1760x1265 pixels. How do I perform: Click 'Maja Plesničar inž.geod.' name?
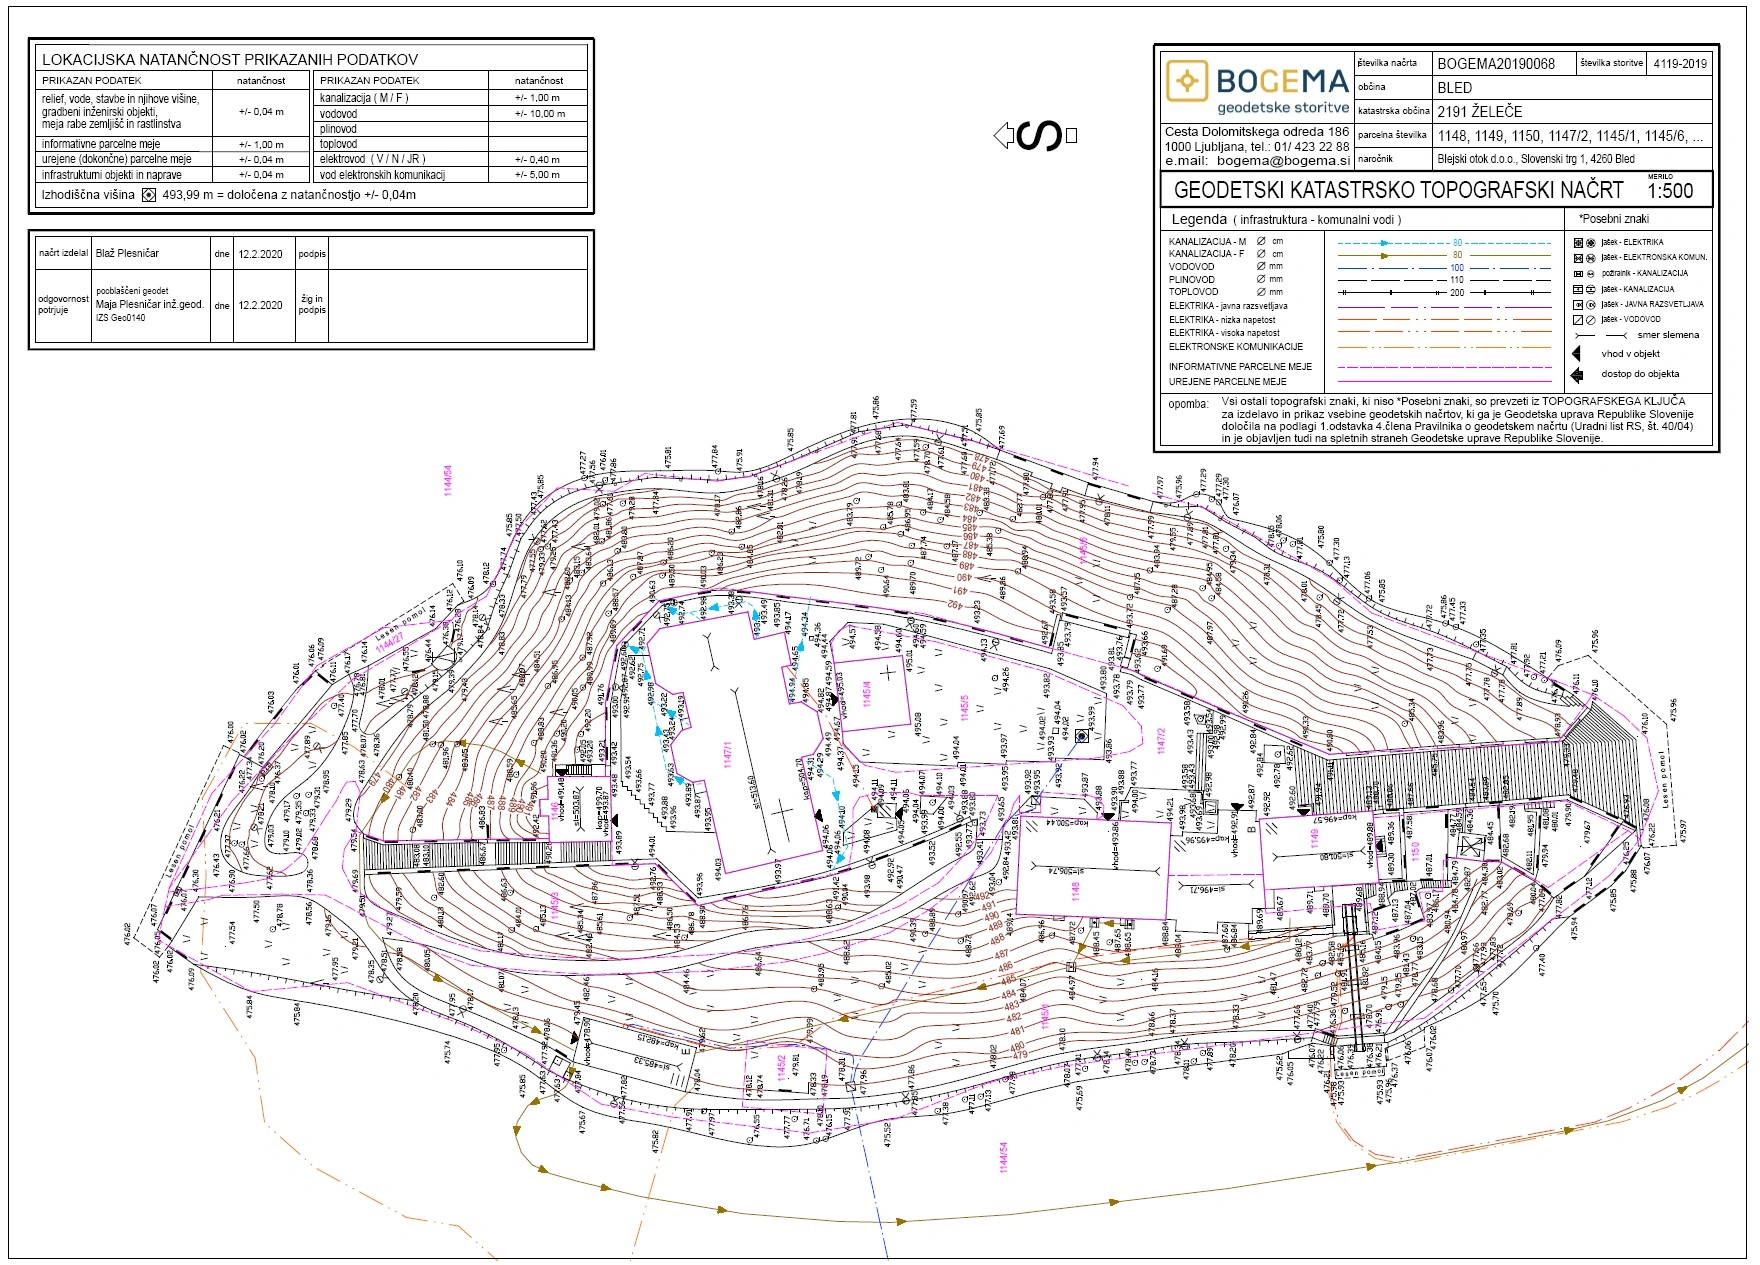[150, 305]
